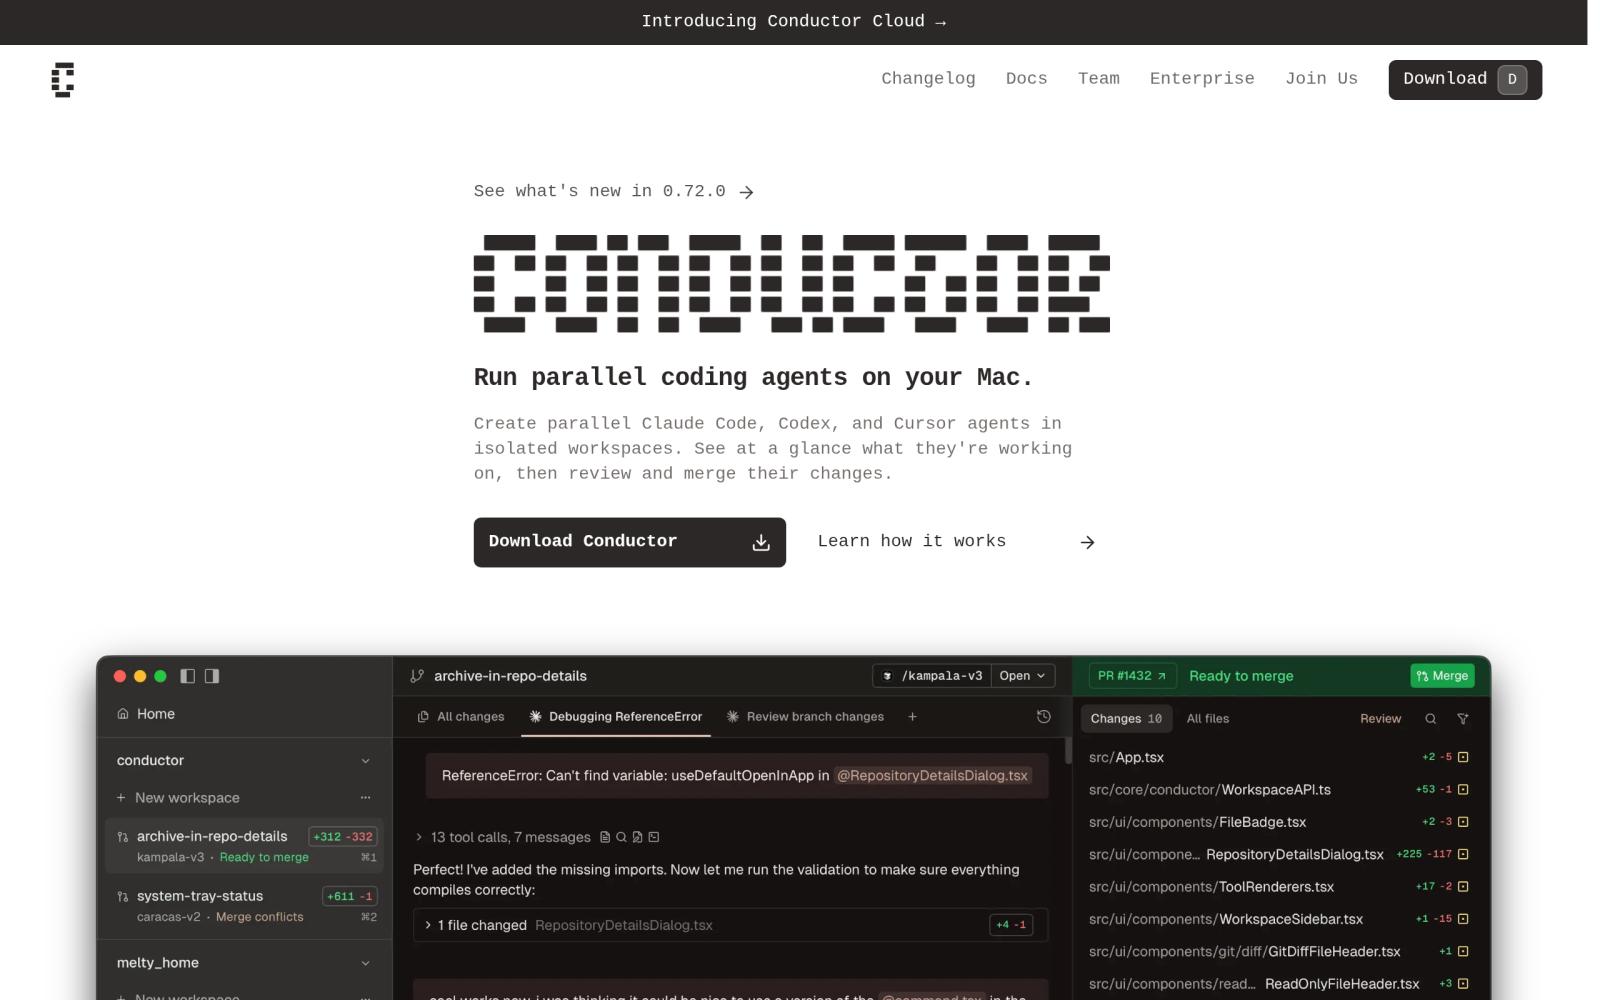Click the plus icon to add a new chat tab
This screenshot has width=1600, height=1000.
pos(912,717)
